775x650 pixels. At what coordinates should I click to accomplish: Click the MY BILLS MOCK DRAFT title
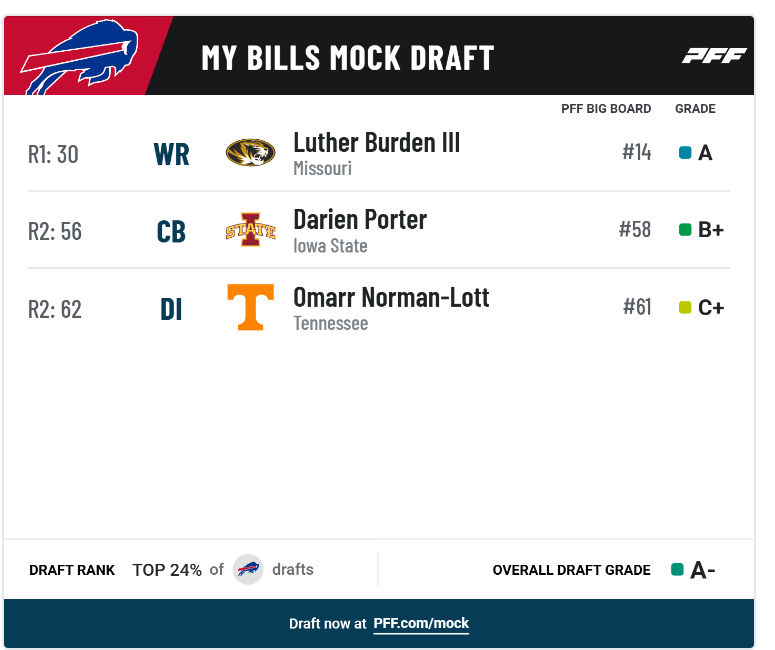click(x=347, y=58)
